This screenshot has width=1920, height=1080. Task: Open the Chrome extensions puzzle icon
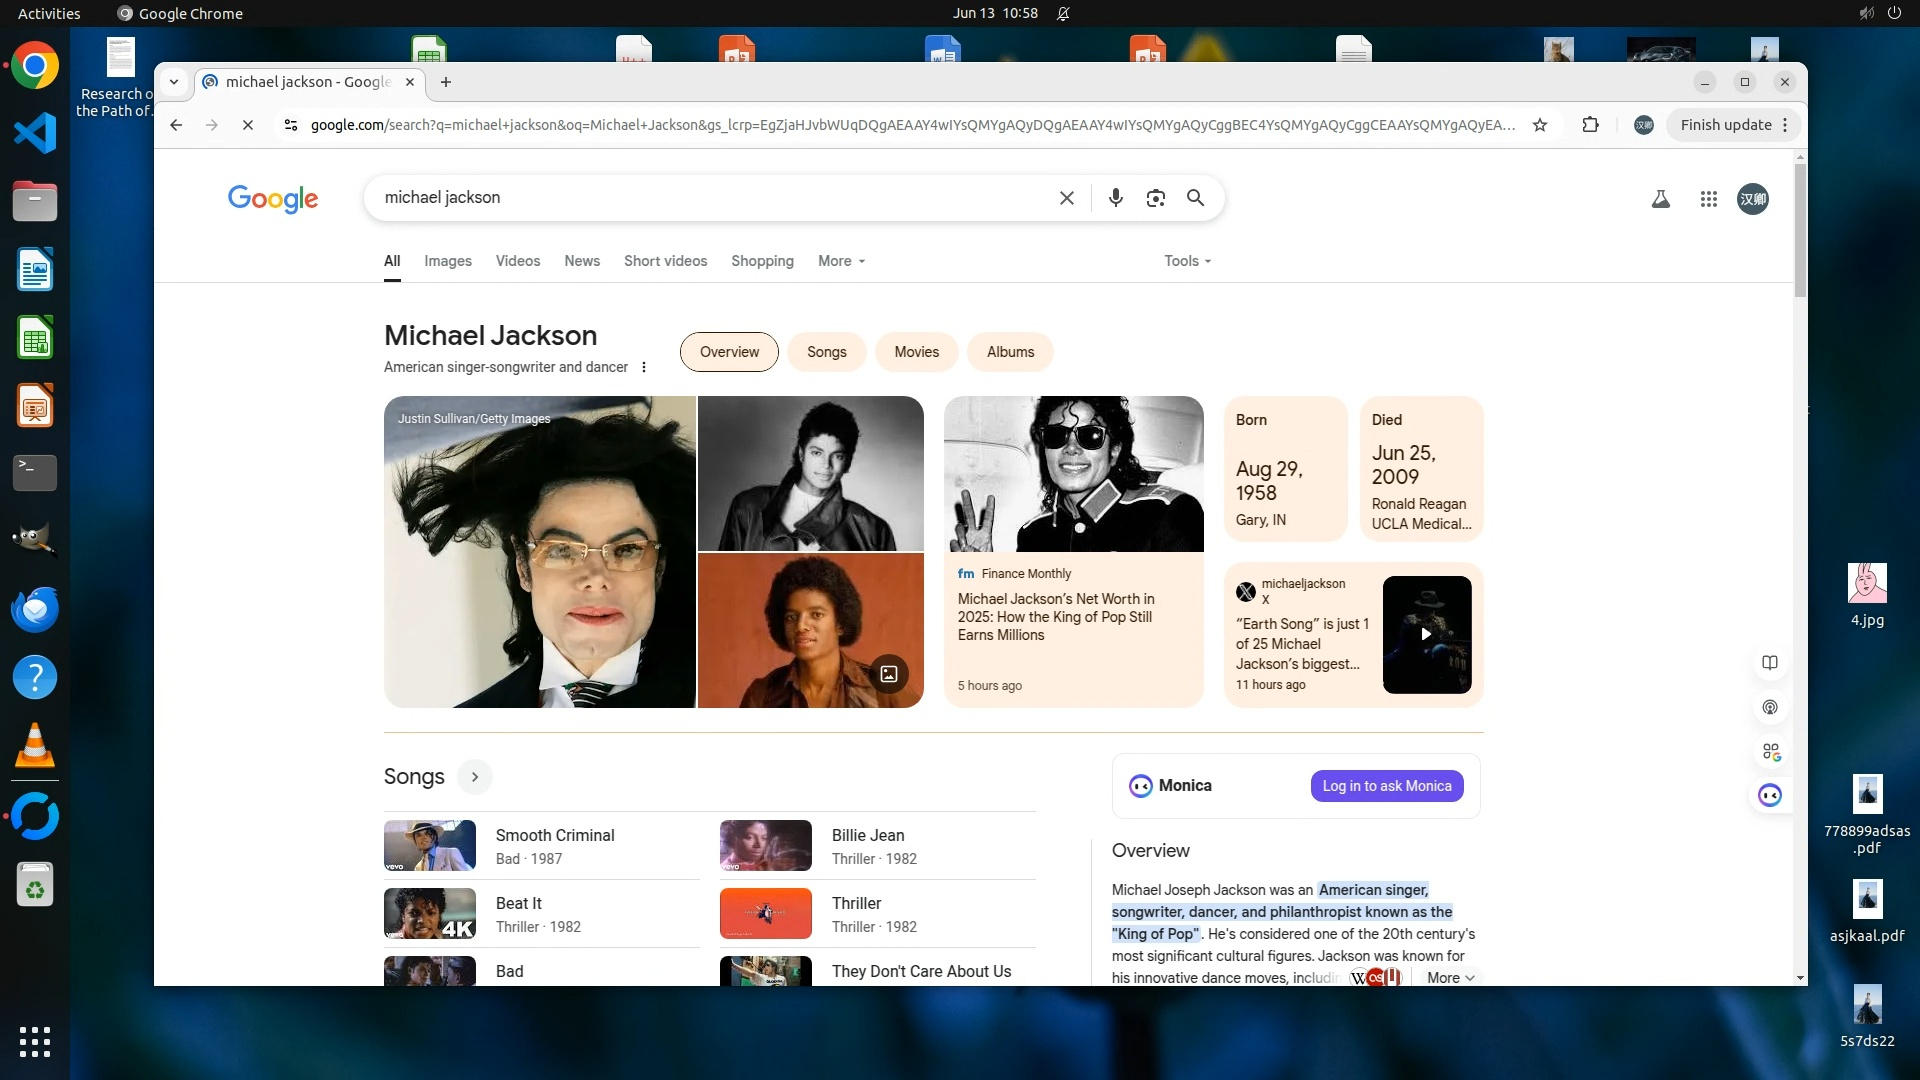(x=1590, y=125)
